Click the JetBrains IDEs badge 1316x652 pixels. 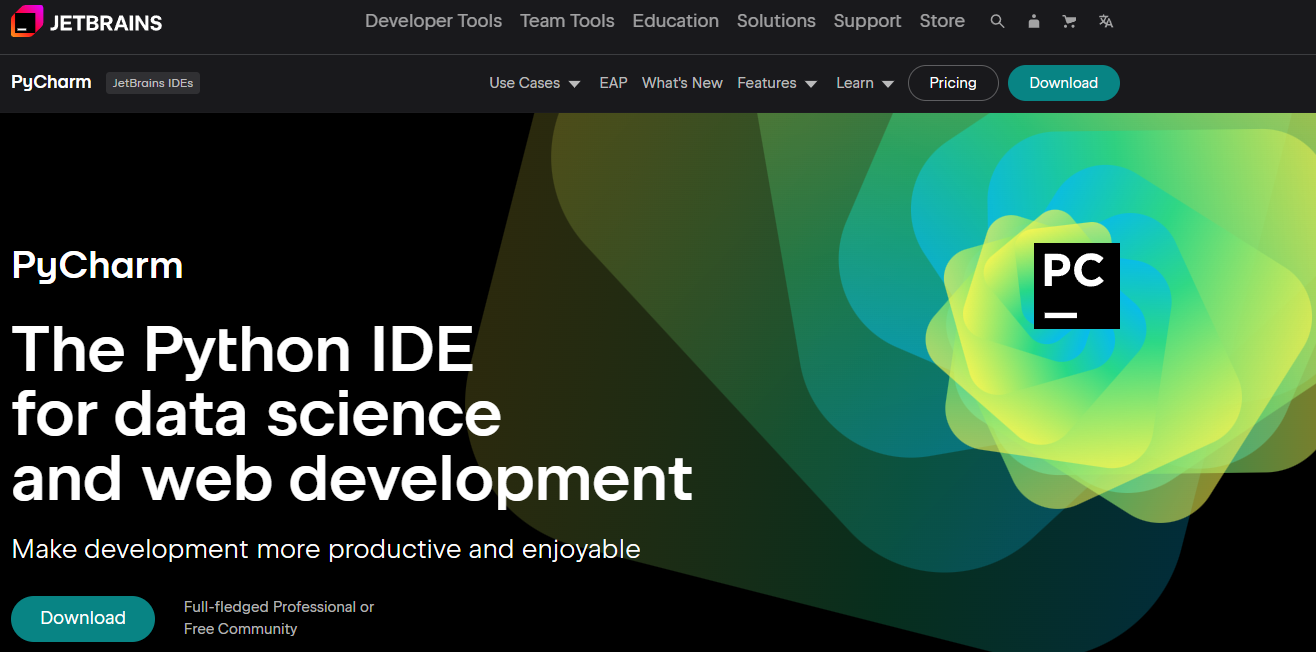(153, 83)
